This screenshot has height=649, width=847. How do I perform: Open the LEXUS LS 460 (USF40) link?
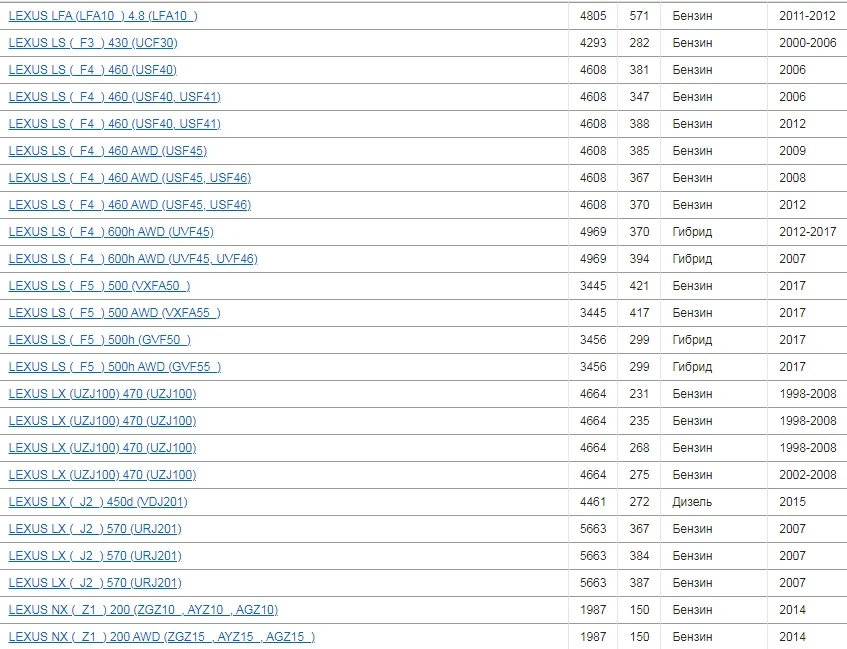[92, 70]
